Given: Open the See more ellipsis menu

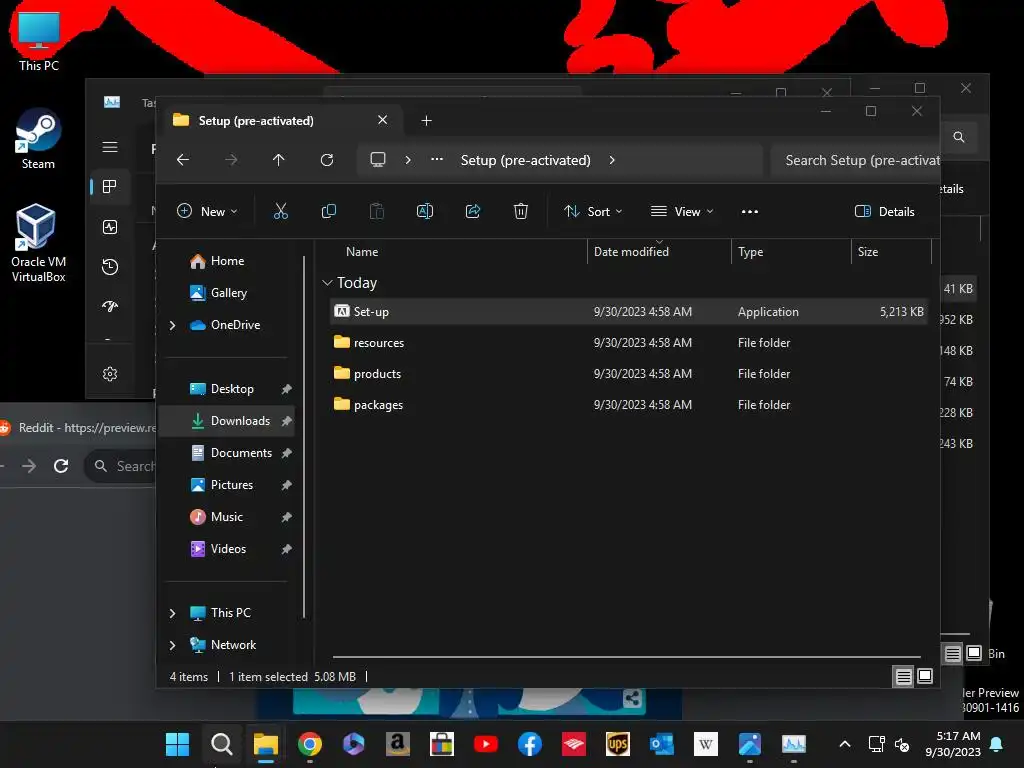Looking at the screenshot, I should pyautogui.click(x=750, y=212).
